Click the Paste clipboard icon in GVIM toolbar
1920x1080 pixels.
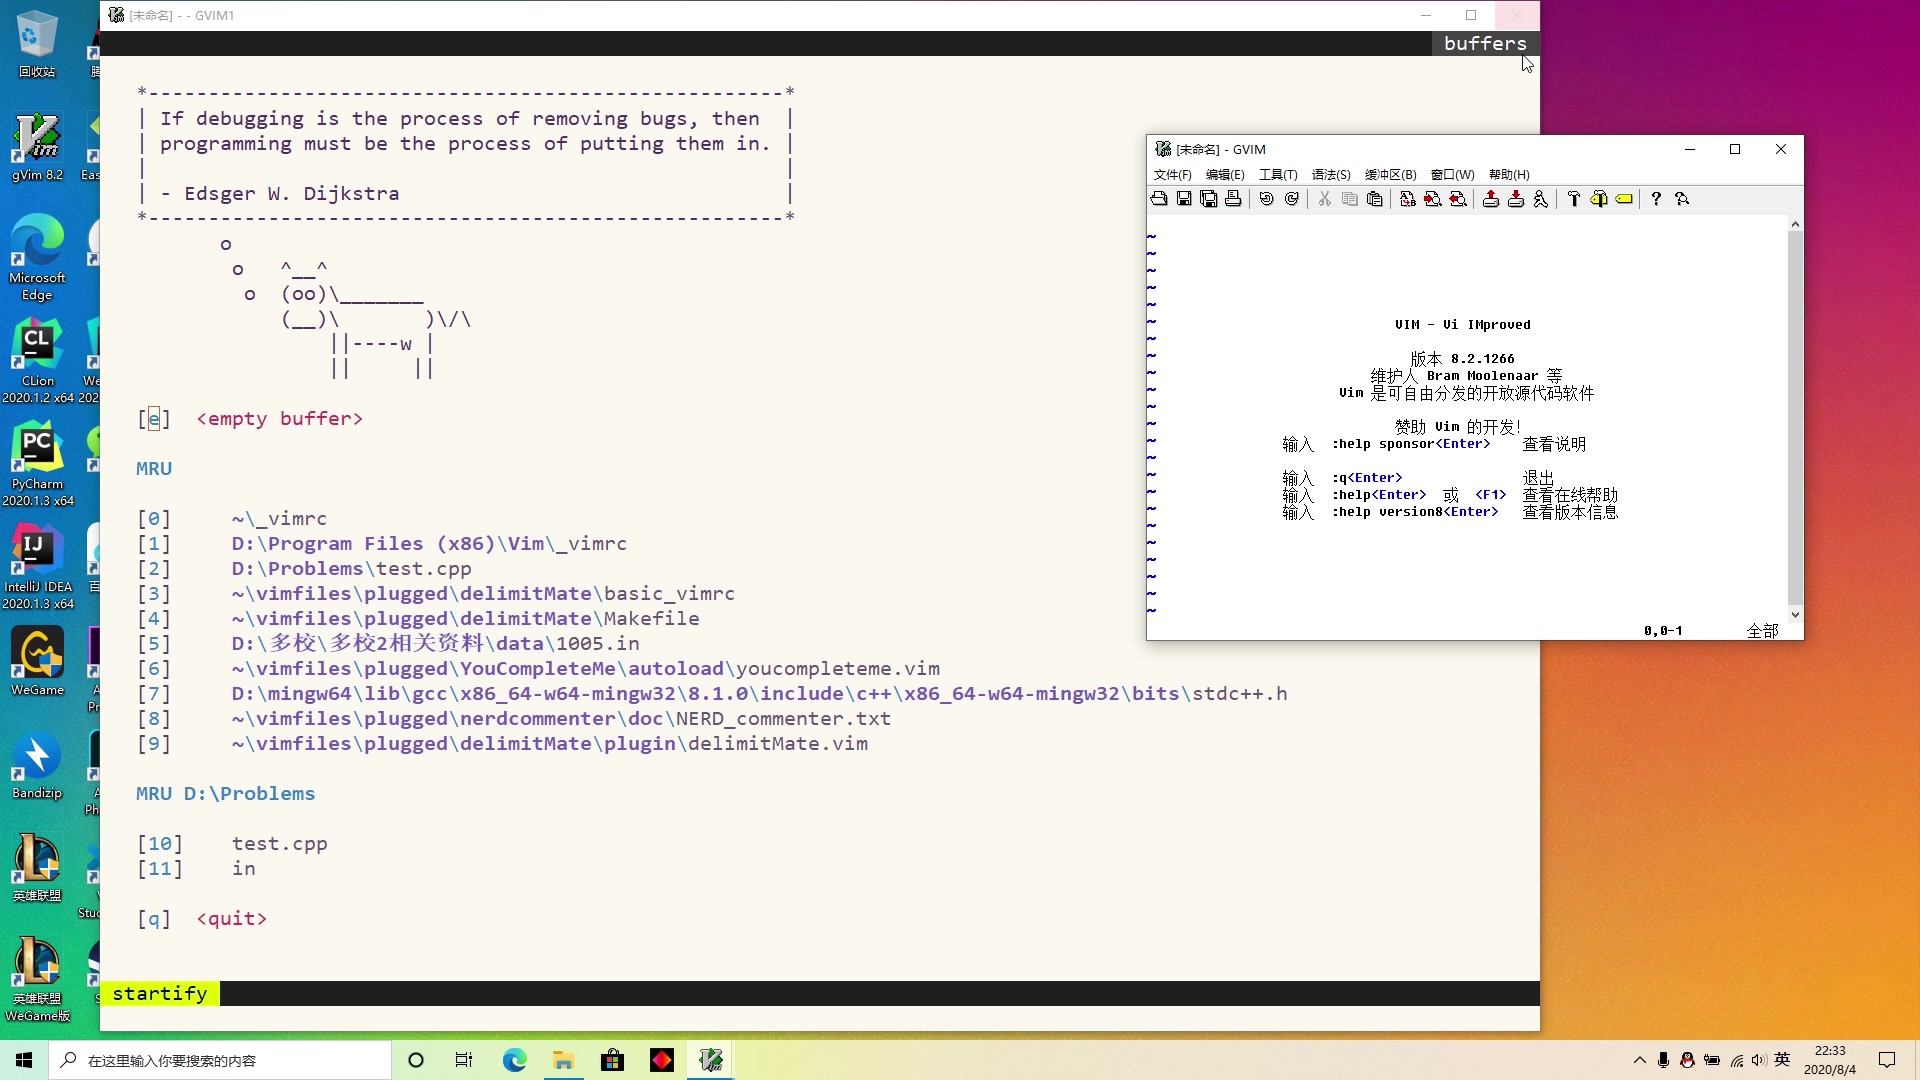pos(1375,199)
